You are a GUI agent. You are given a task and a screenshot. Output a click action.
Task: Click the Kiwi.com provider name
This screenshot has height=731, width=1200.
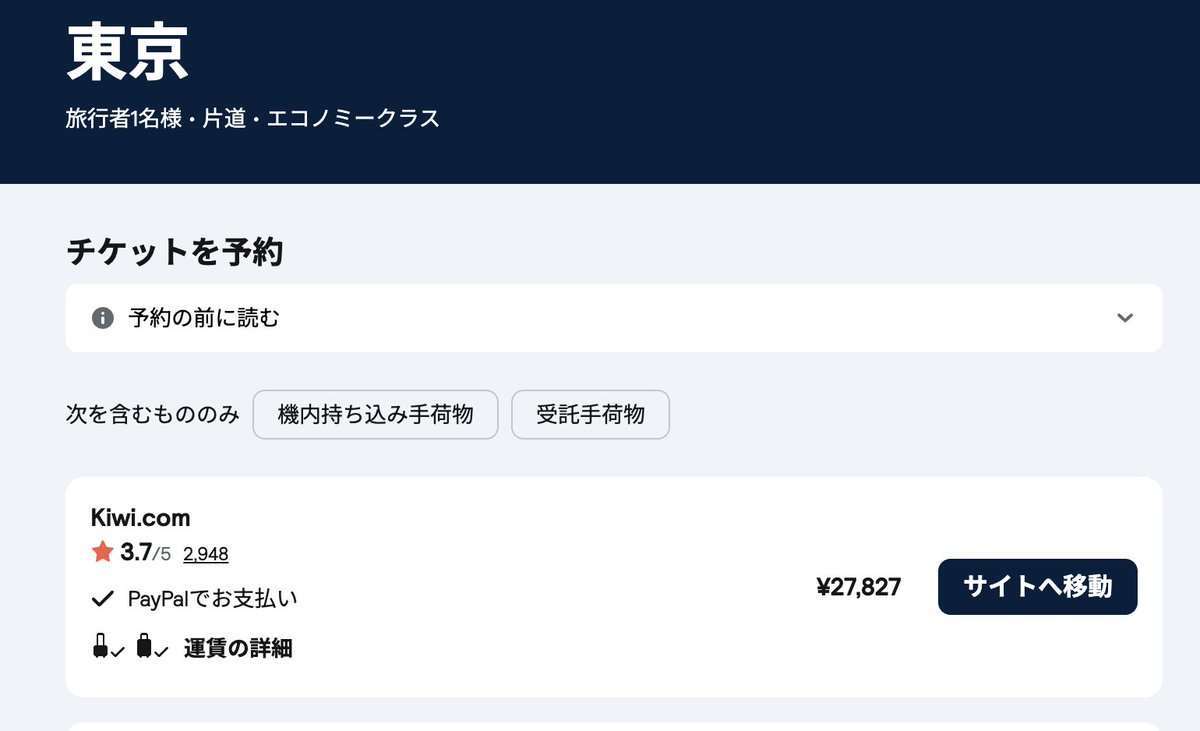pyautogui.click(x=140, y=518)
